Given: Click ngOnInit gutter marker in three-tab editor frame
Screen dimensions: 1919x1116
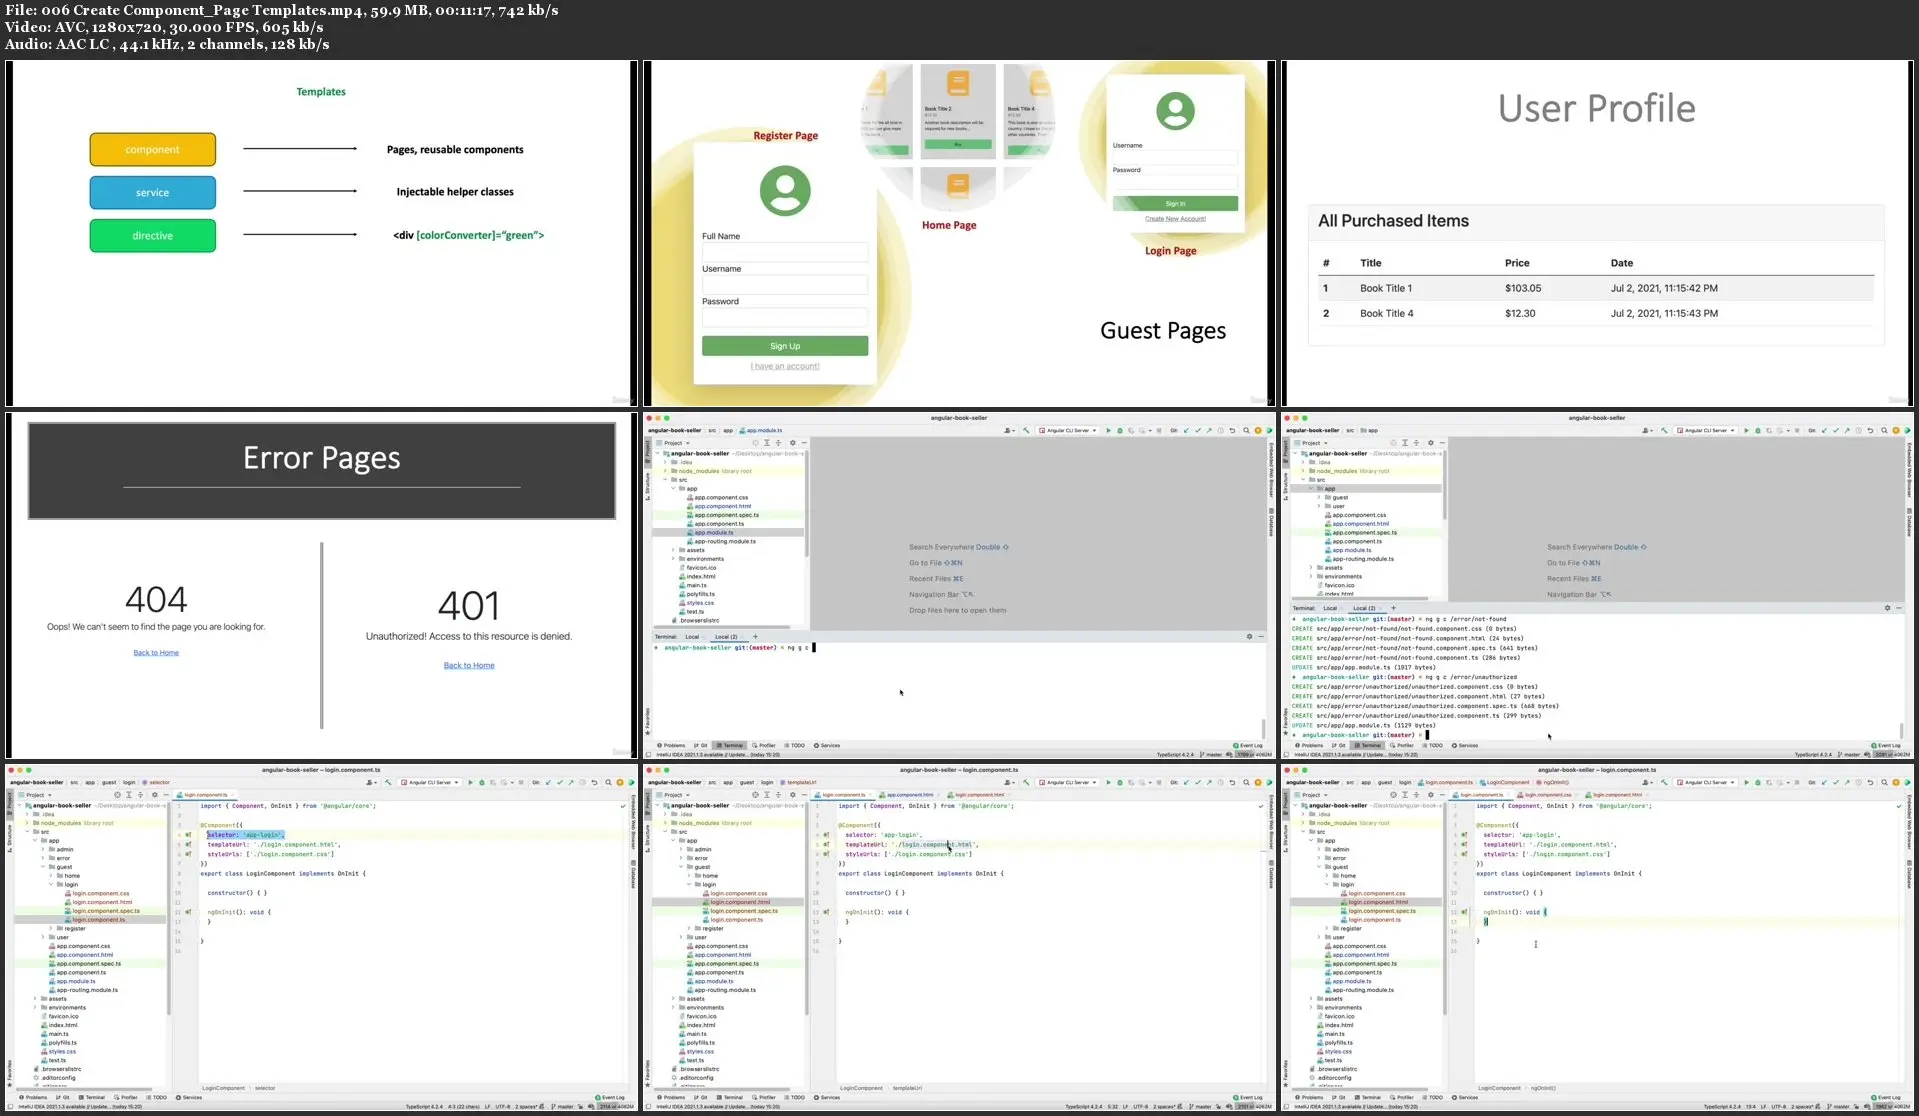Looking at the screenshot, I should (1465, 912).
